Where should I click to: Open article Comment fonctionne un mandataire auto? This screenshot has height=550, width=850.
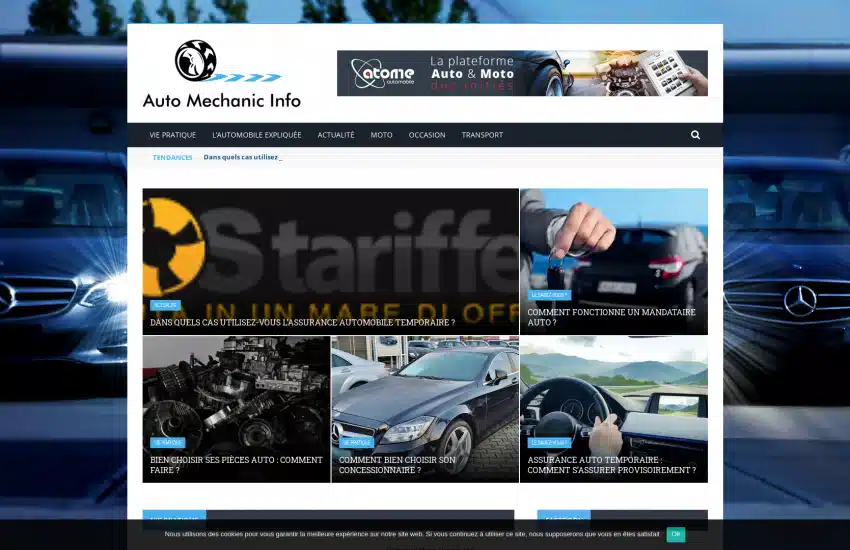611,317
